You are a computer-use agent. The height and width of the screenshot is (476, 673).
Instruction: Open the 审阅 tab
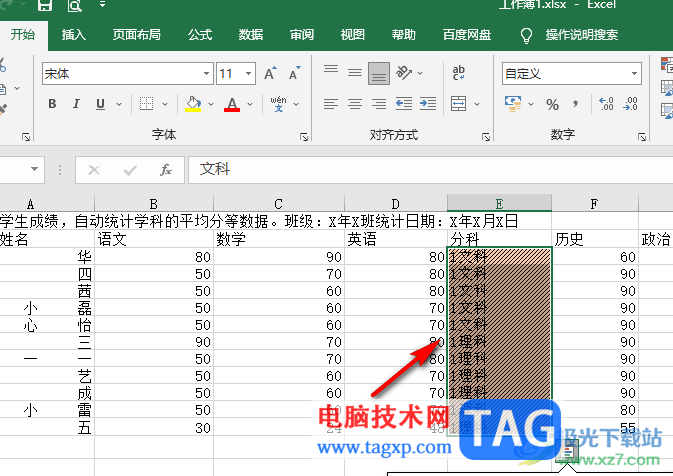click(x=302, y=35)
